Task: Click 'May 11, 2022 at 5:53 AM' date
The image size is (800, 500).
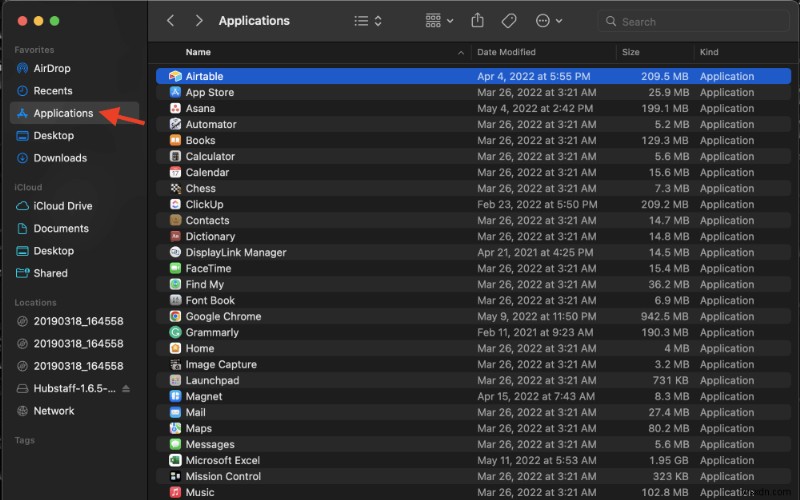Action: [537, 460]
